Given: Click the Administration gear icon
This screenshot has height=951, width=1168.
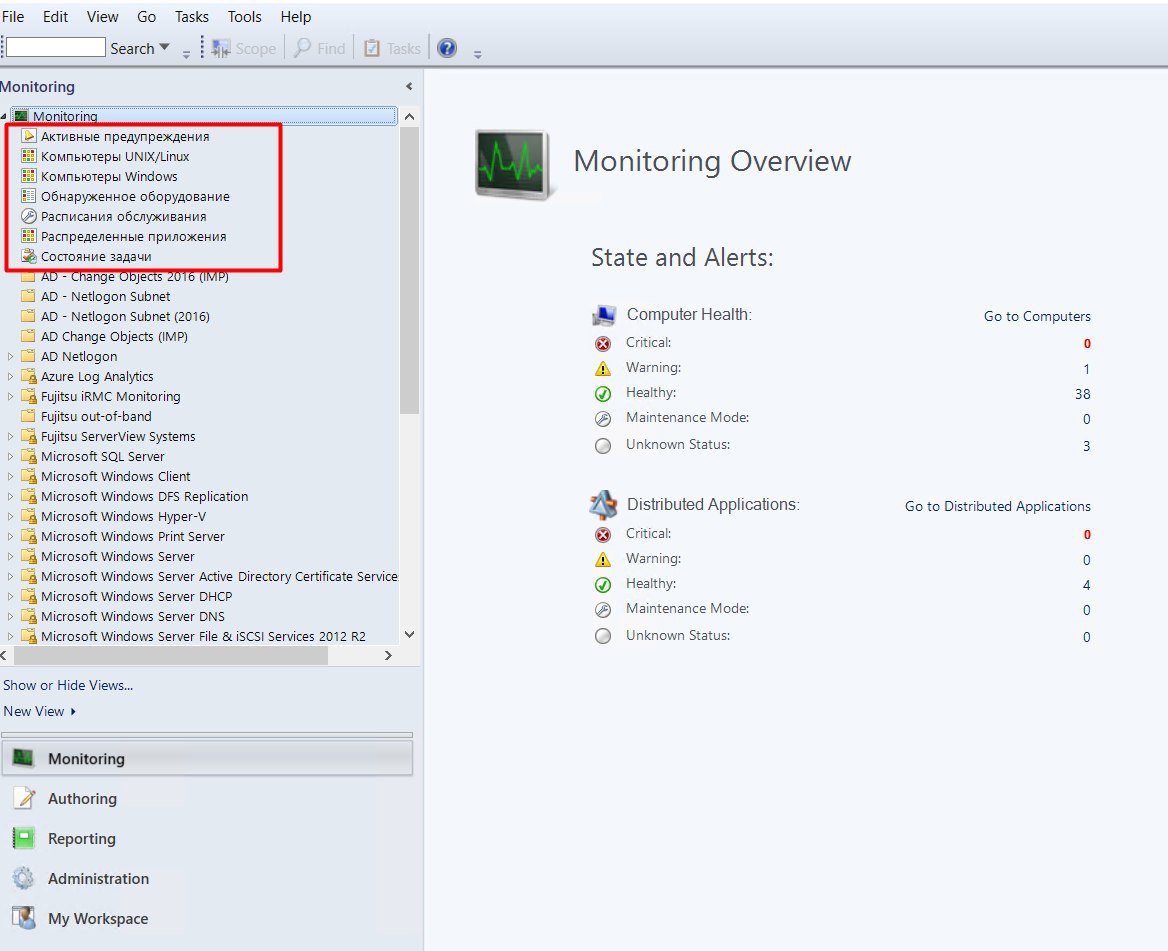Looking at the screenshot, I should (x=24, y=879).
